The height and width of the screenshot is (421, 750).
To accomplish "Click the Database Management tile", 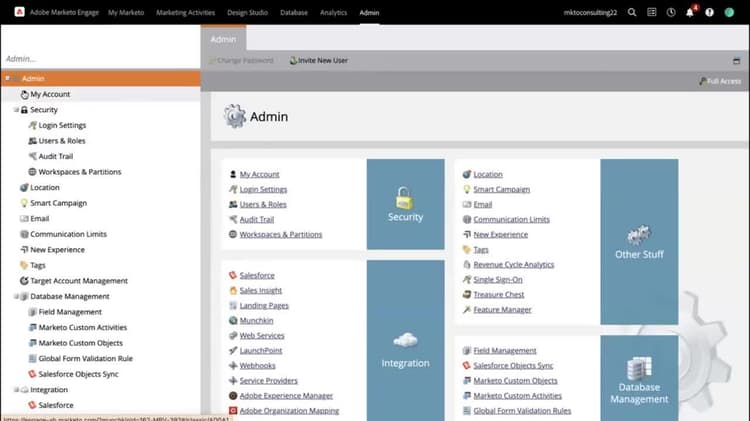I will coord(639,378).
